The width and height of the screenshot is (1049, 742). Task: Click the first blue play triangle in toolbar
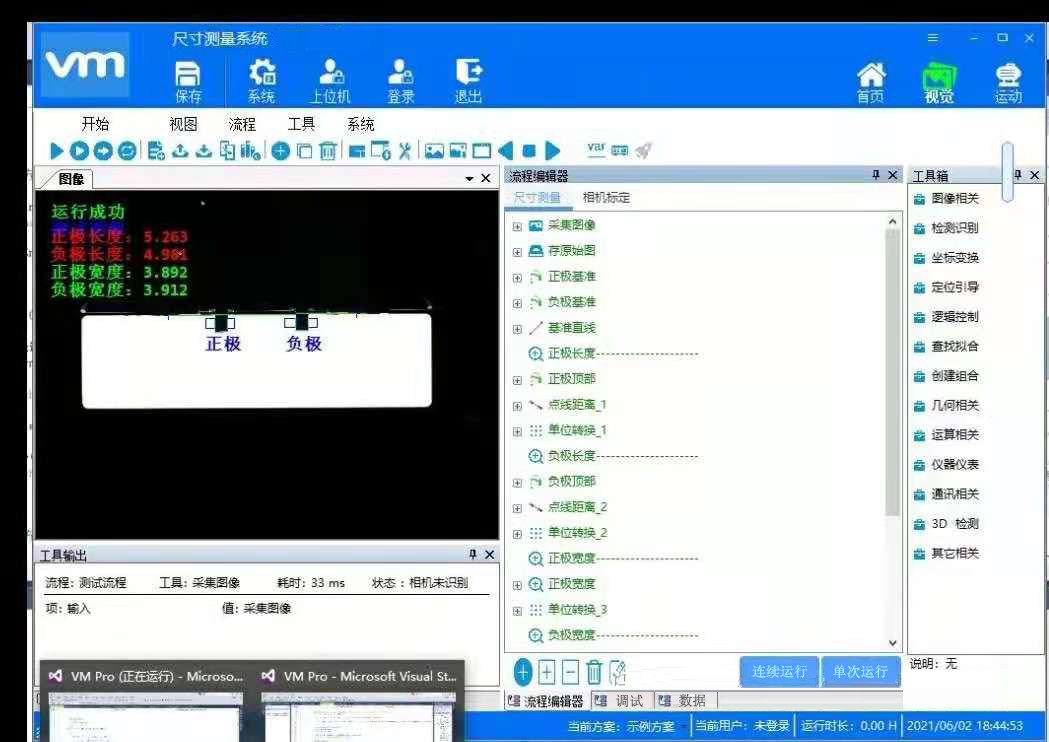(x=57, y=151)
